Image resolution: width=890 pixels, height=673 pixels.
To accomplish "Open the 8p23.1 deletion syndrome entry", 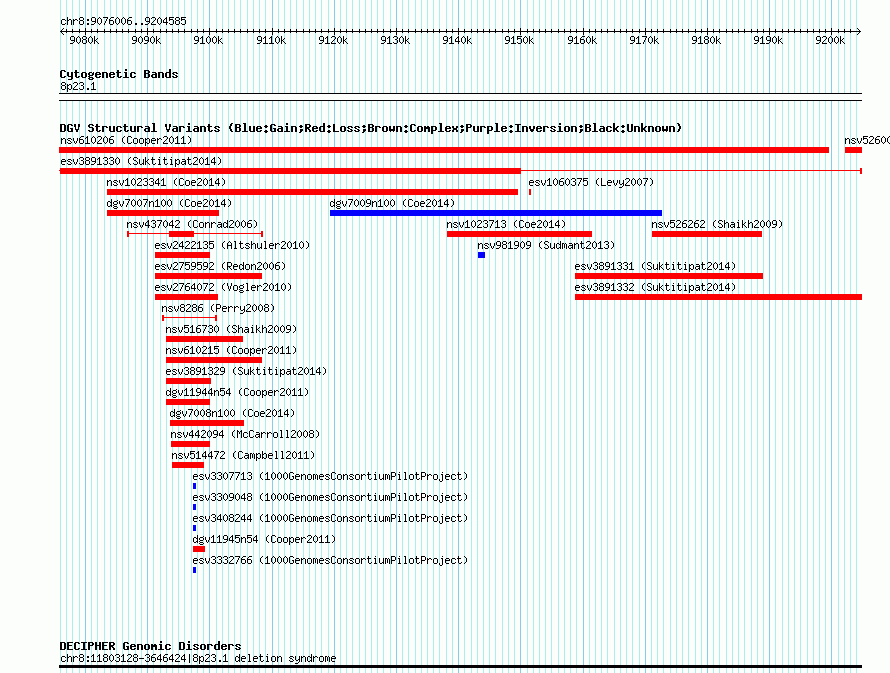I will point(198,659).
